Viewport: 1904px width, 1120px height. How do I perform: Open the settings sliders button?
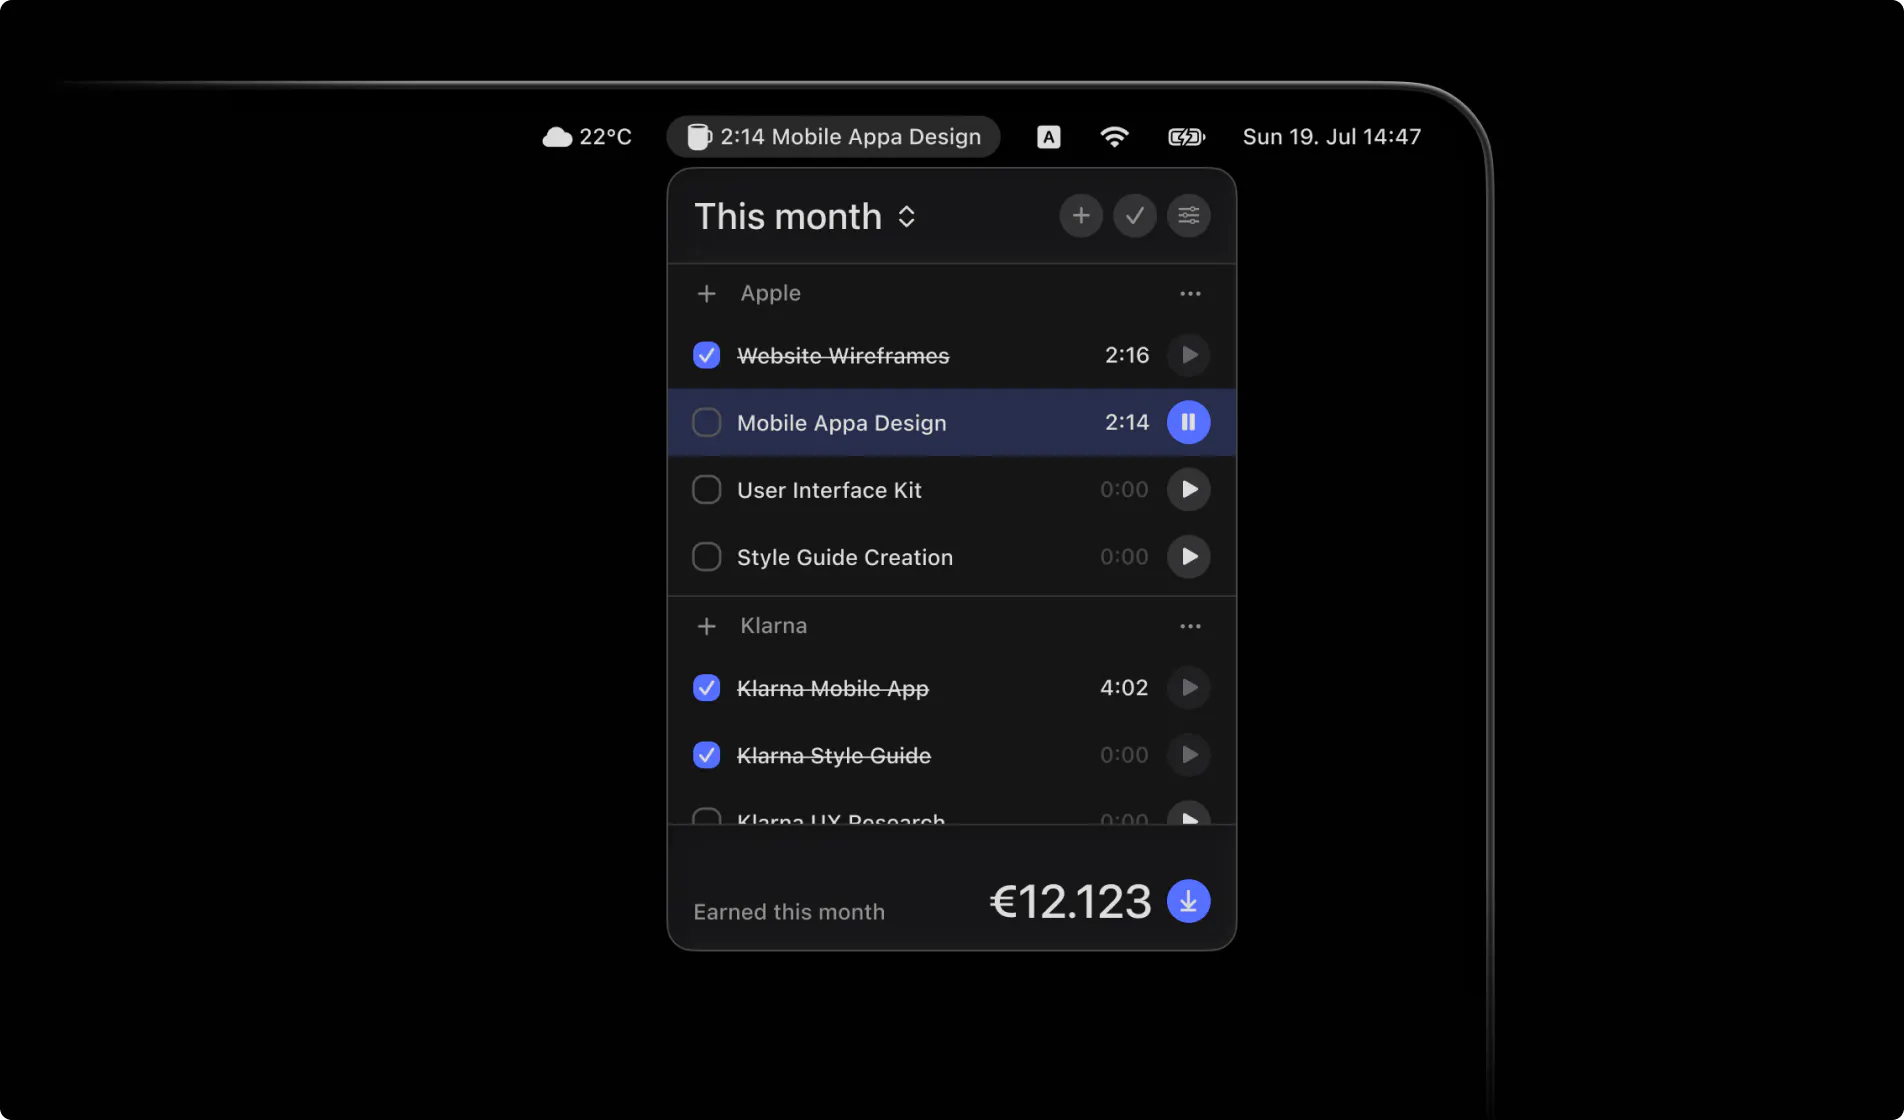pos(1189,216)
